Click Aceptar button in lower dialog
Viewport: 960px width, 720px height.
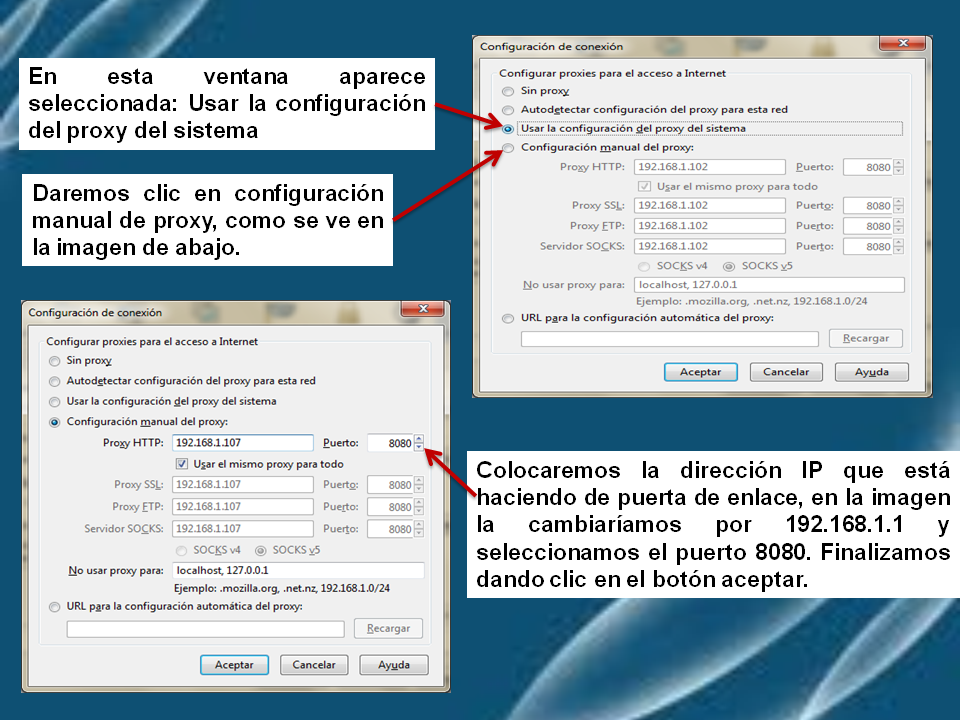pos(234,665)
